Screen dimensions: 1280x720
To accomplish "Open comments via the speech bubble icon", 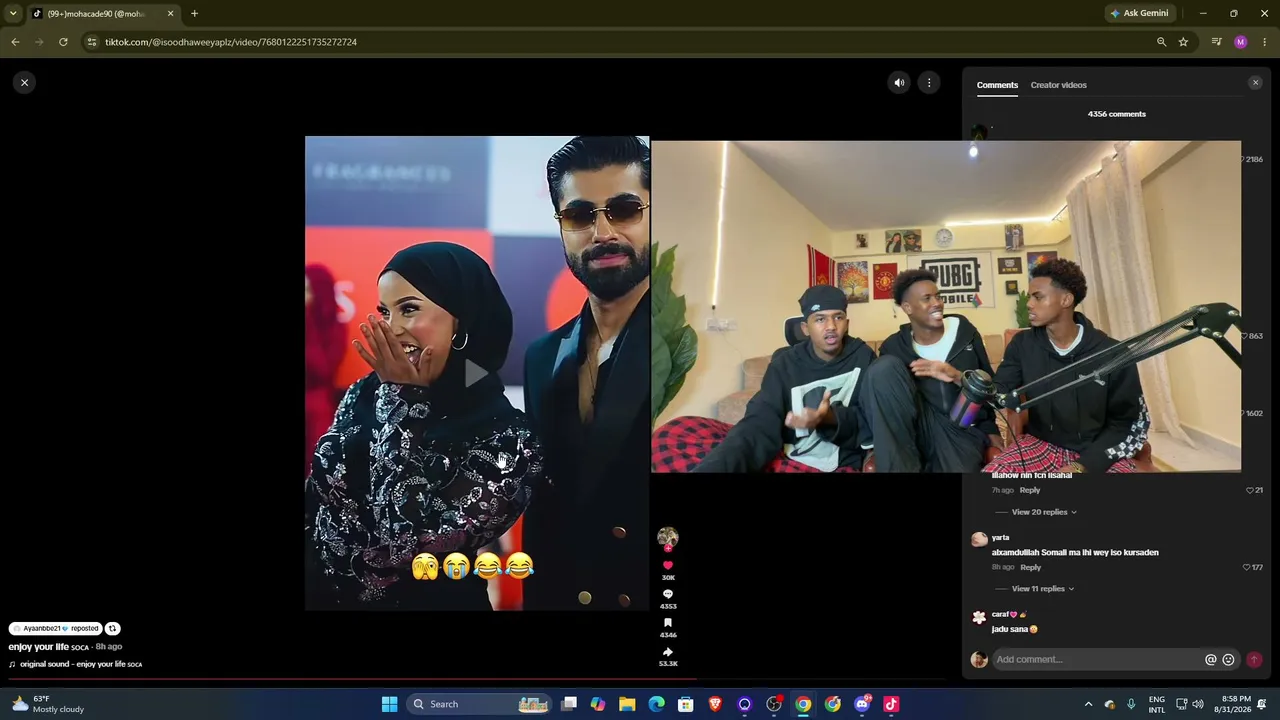I will click(668, 594).
